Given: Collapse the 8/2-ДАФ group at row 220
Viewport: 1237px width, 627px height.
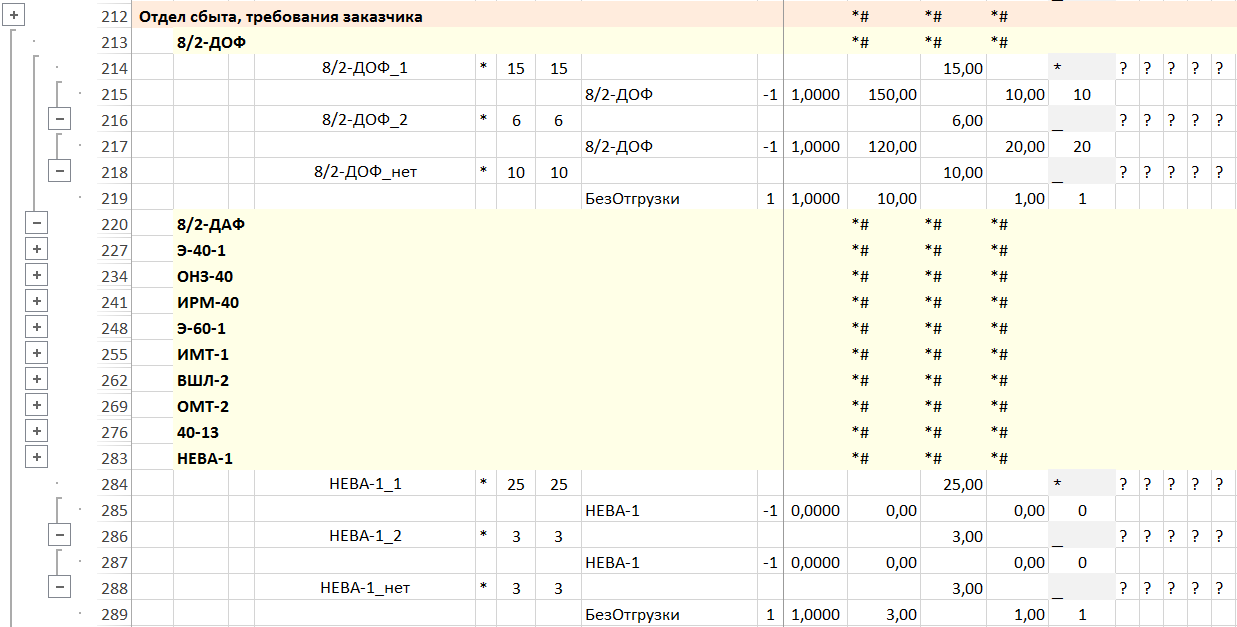Looking at the screenshot, I should point(36,223).
